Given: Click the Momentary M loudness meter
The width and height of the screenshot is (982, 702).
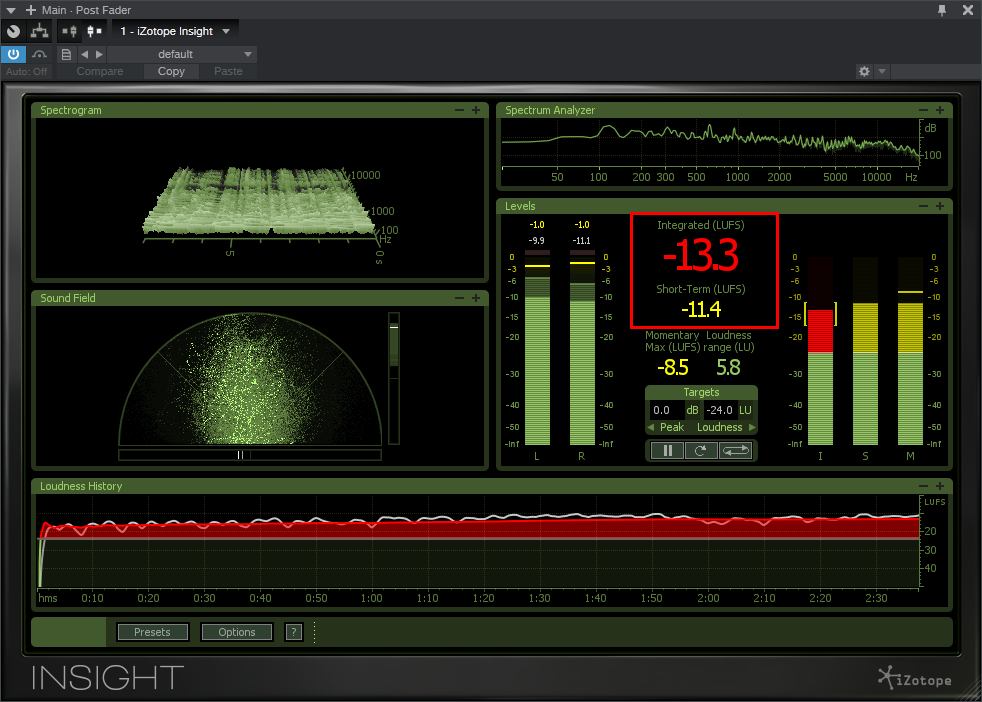Looking at the screenshot, I should [911, 351].
